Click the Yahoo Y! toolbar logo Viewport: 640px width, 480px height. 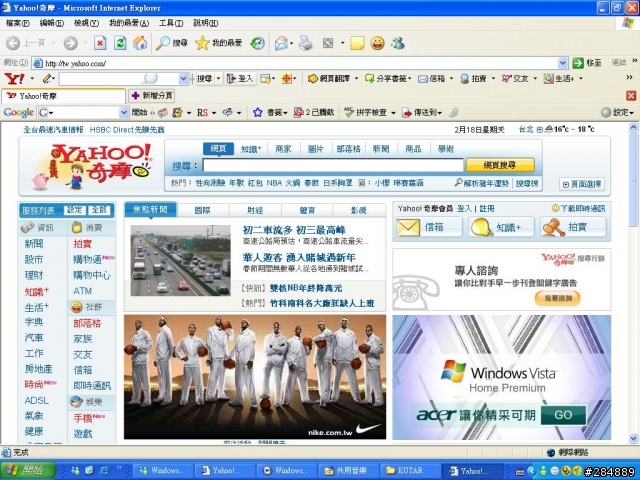click(x=14, y=78)
